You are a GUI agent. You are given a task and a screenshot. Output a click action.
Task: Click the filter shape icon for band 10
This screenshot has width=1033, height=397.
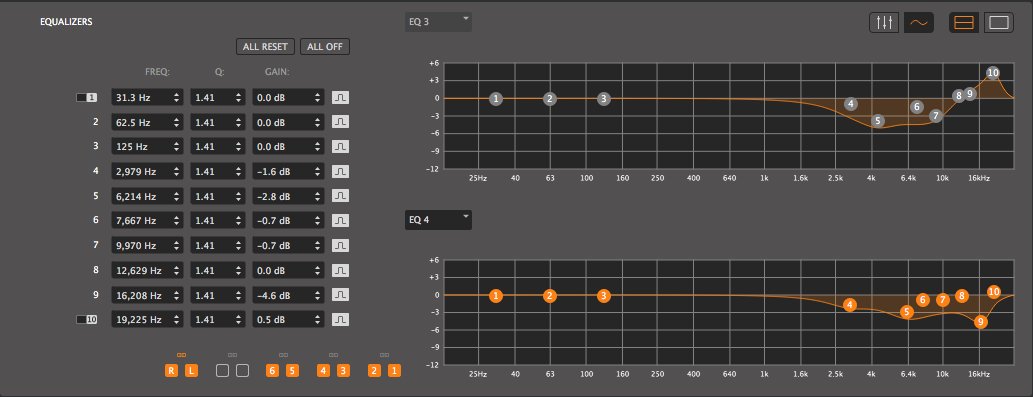(x=340, y=319)
